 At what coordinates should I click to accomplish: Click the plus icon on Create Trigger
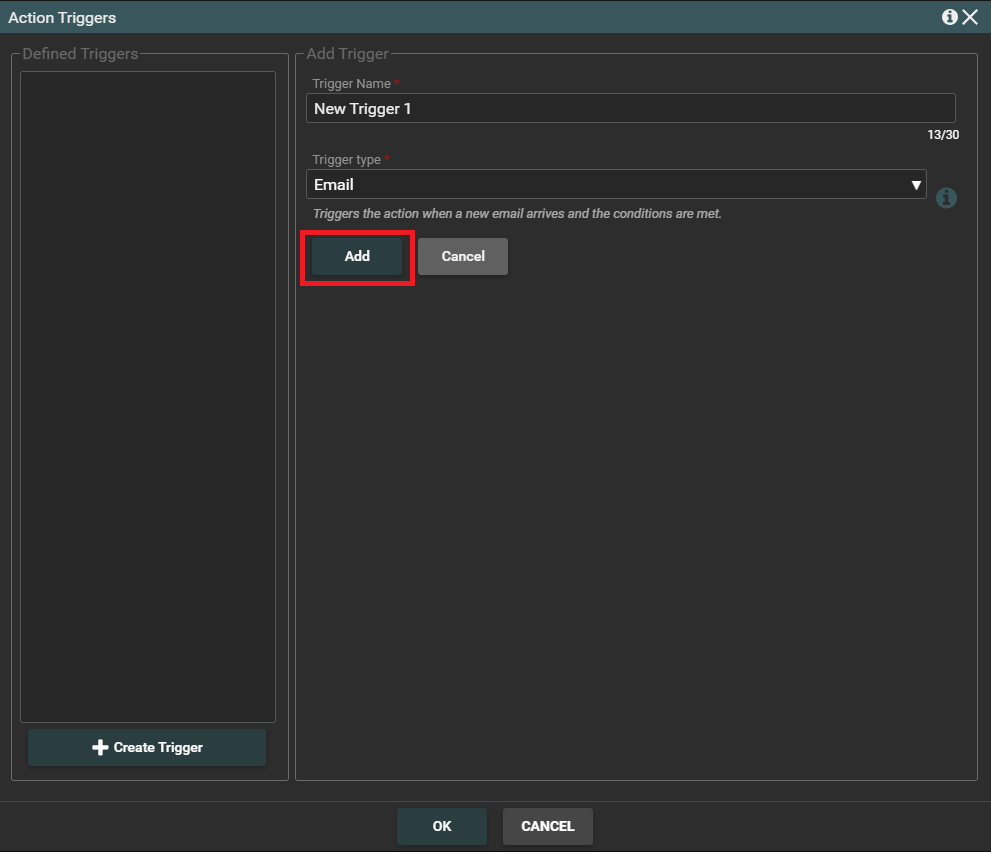(x=100, y=747)
